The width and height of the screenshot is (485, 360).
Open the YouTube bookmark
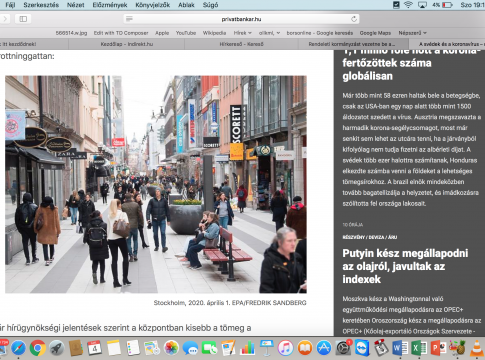[x=186, y=33]
